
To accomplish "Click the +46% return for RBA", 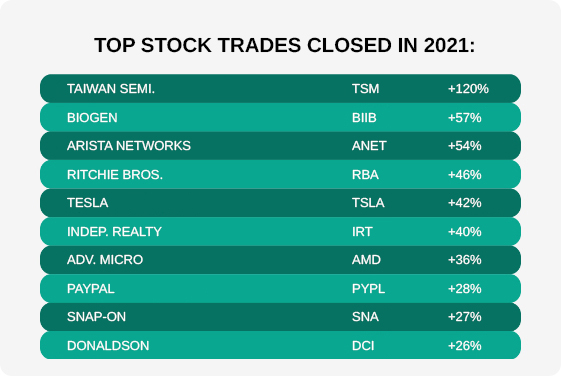I will pyautogui.click(x=464, y=175).
